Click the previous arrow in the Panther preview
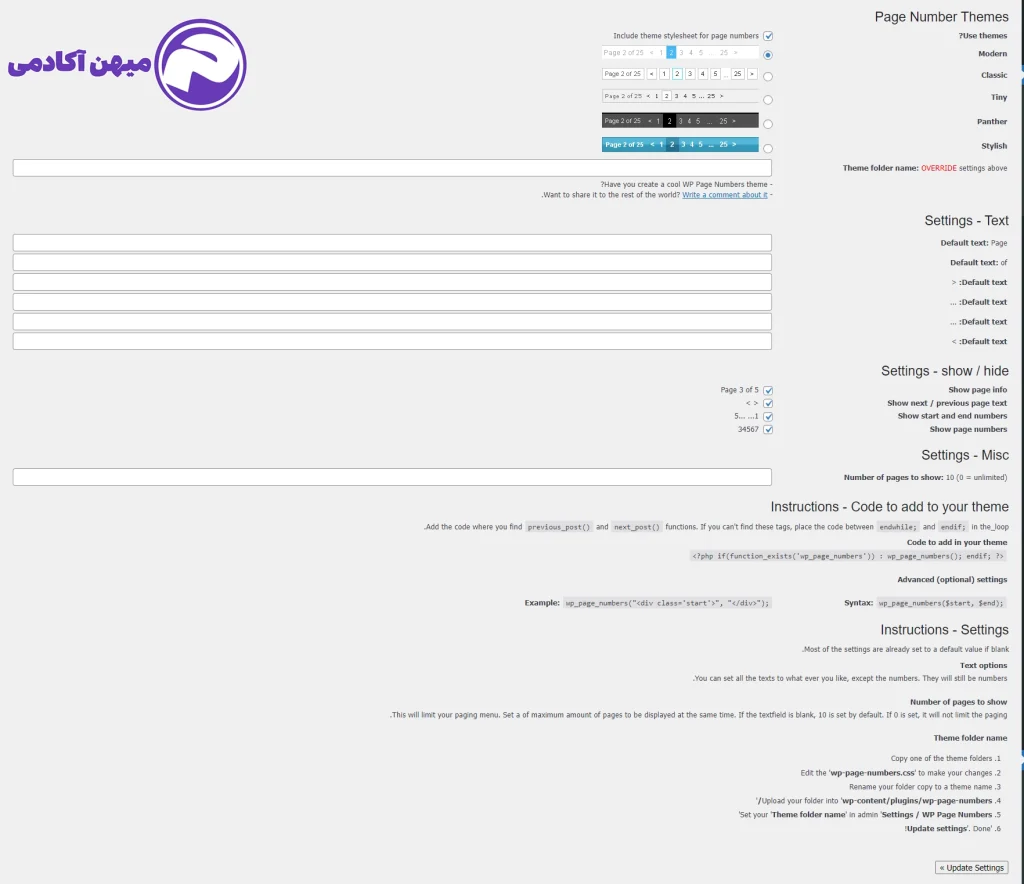The image size is (1024, 884). (x=650, y=121)
